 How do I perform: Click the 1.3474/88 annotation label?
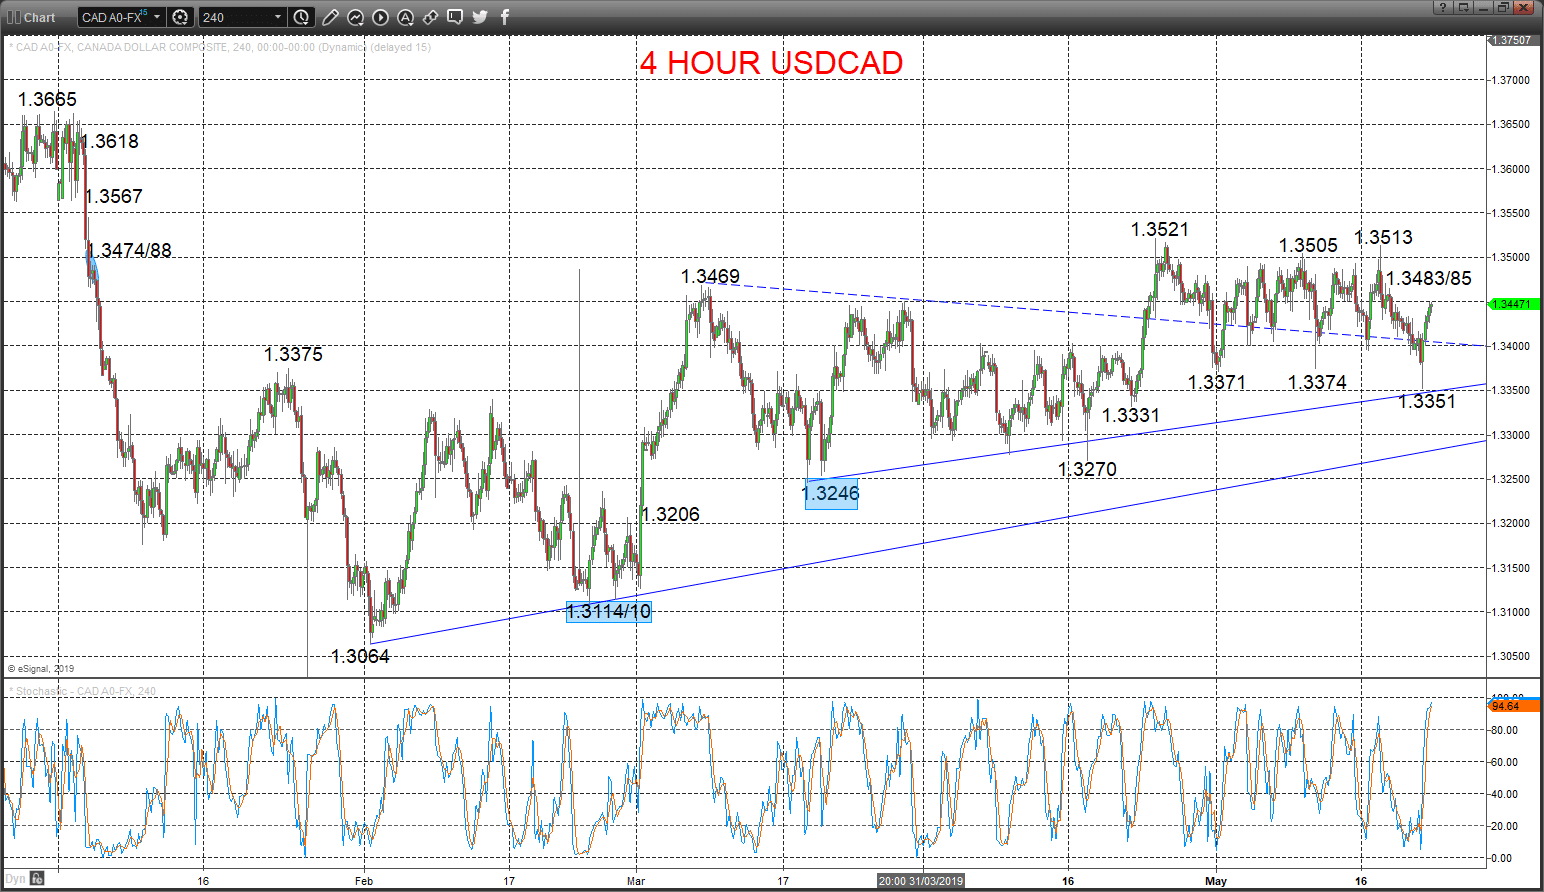[129, 250]
